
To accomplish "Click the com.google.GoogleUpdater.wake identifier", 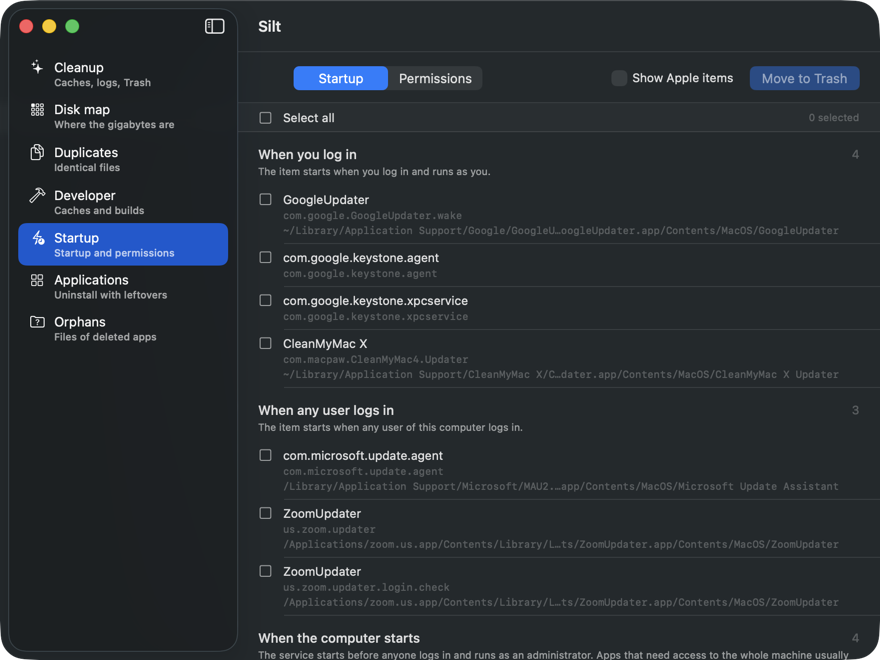I will pos(372,216).
